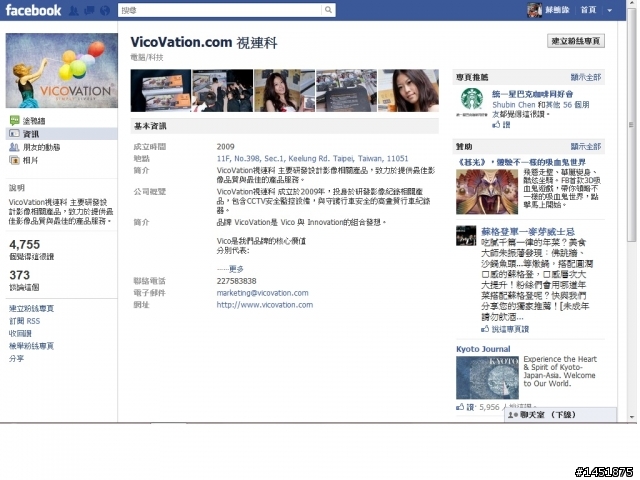Click the 基本資訊 section header
Viewport: 640px width, 480px height.
[284, 126]
